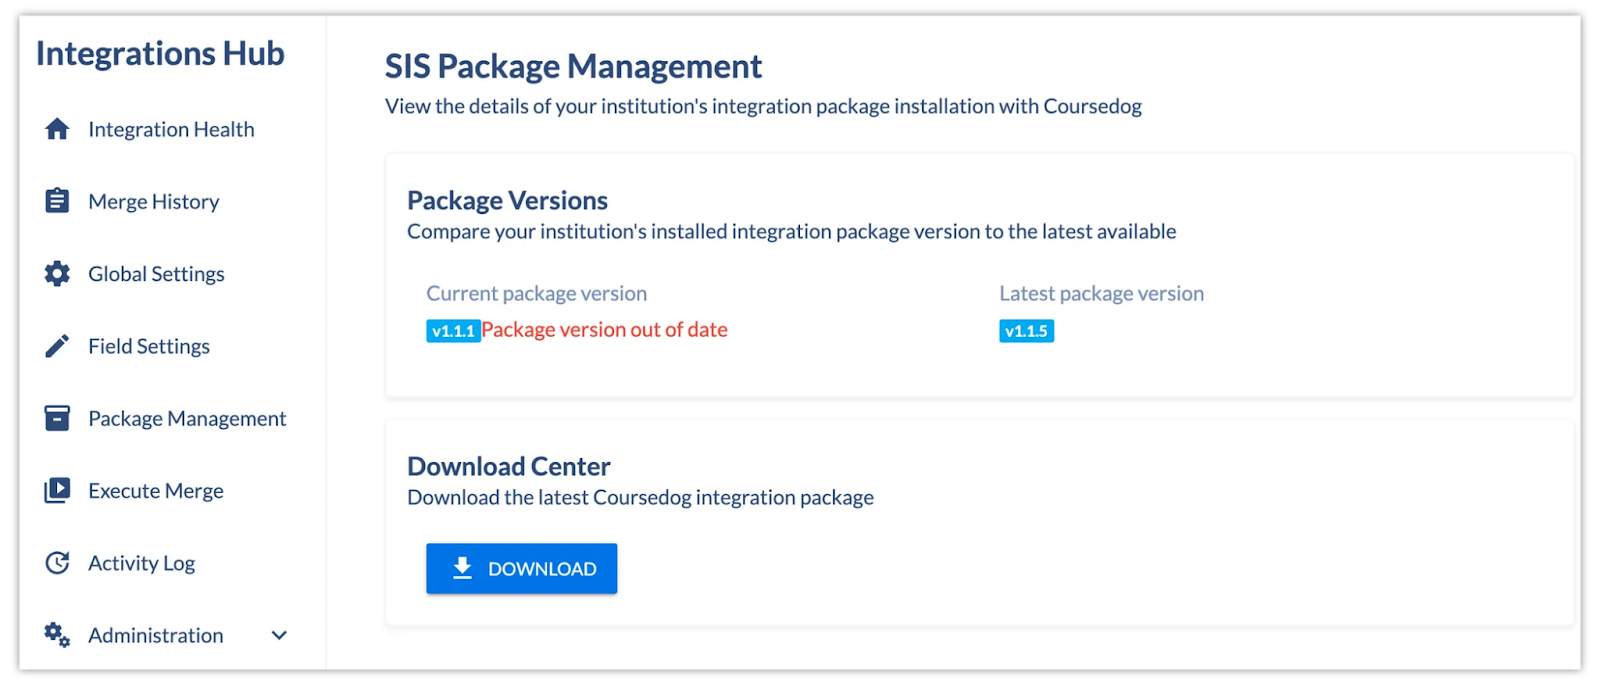
Task: Expand the Administration chevron
Action: (279, 635)
